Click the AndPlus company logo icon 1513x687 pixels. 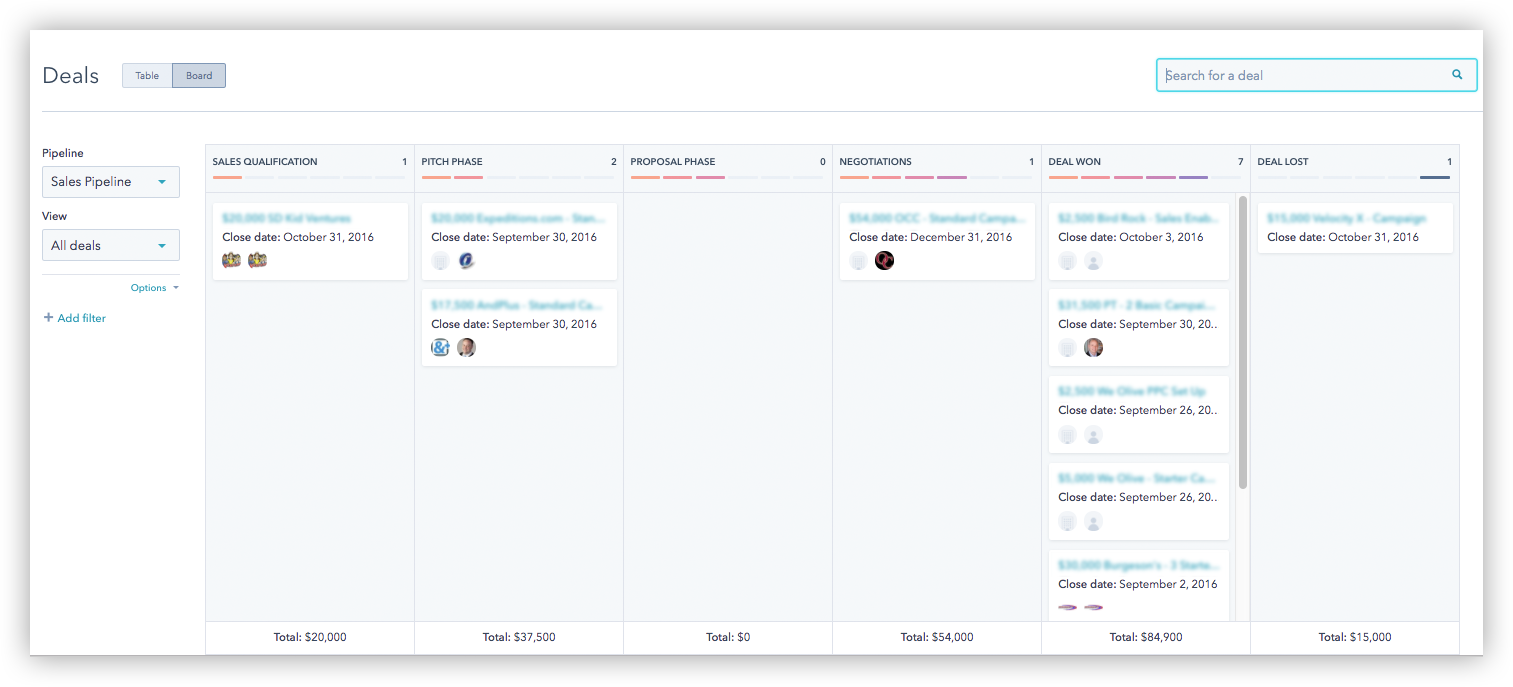440,348
